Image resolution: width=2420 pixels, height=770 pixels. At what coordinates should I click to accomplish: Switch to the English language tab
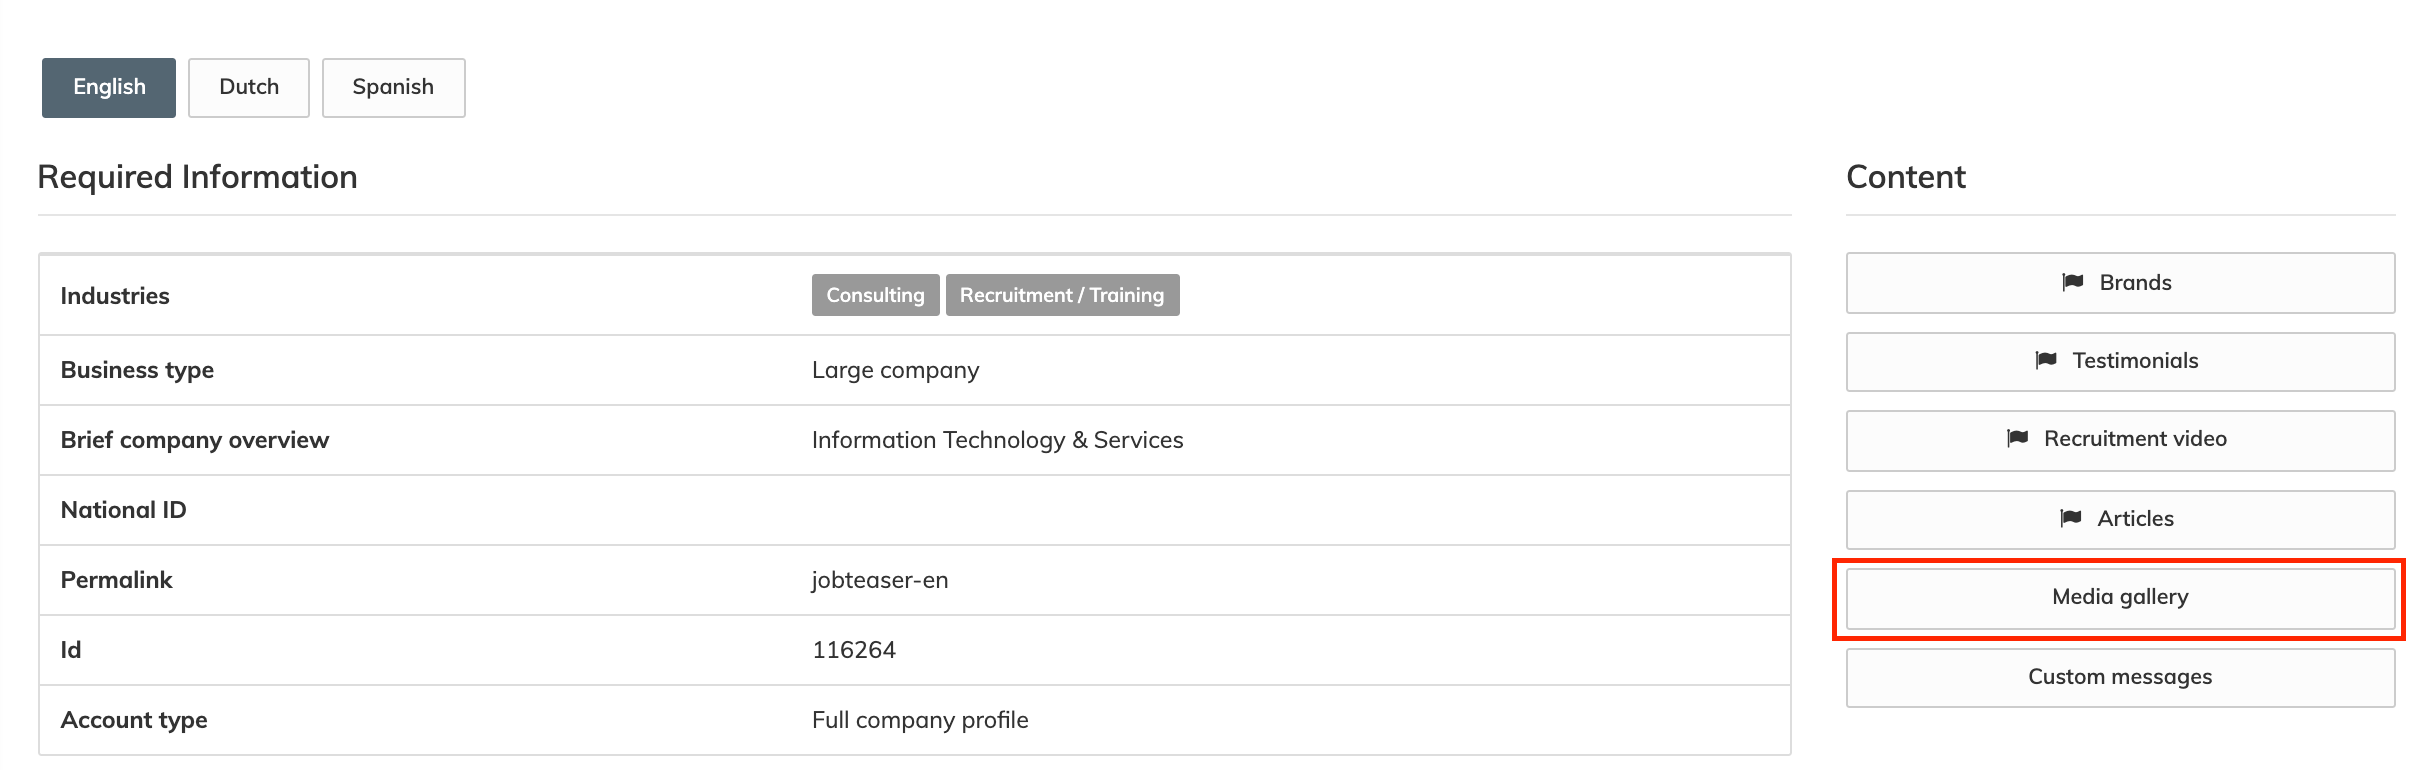point(109,88)
